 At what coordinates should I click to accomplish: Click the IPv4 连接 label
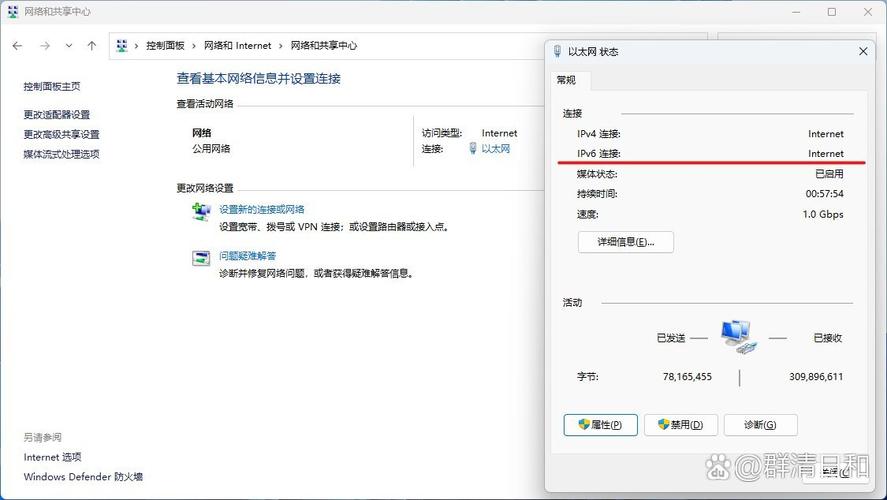598,134
